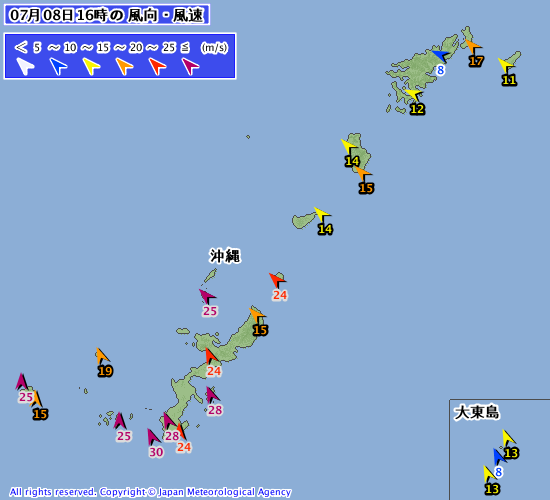Click the red legend arrow for 20–25 m/s
The width and height of the screenshot is (550, 500).
[x=157, y=66]
